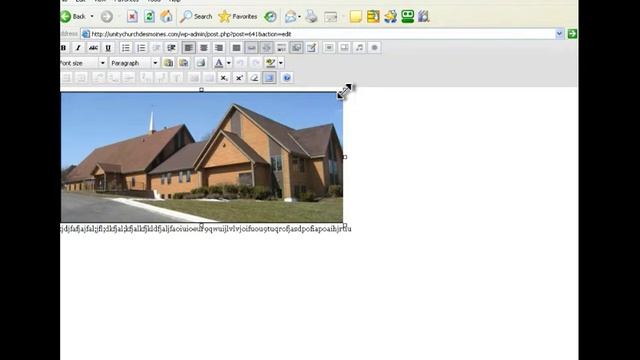Open the Back history dropdown arrow
Screen dimensions: 640x360
point(92,16)
